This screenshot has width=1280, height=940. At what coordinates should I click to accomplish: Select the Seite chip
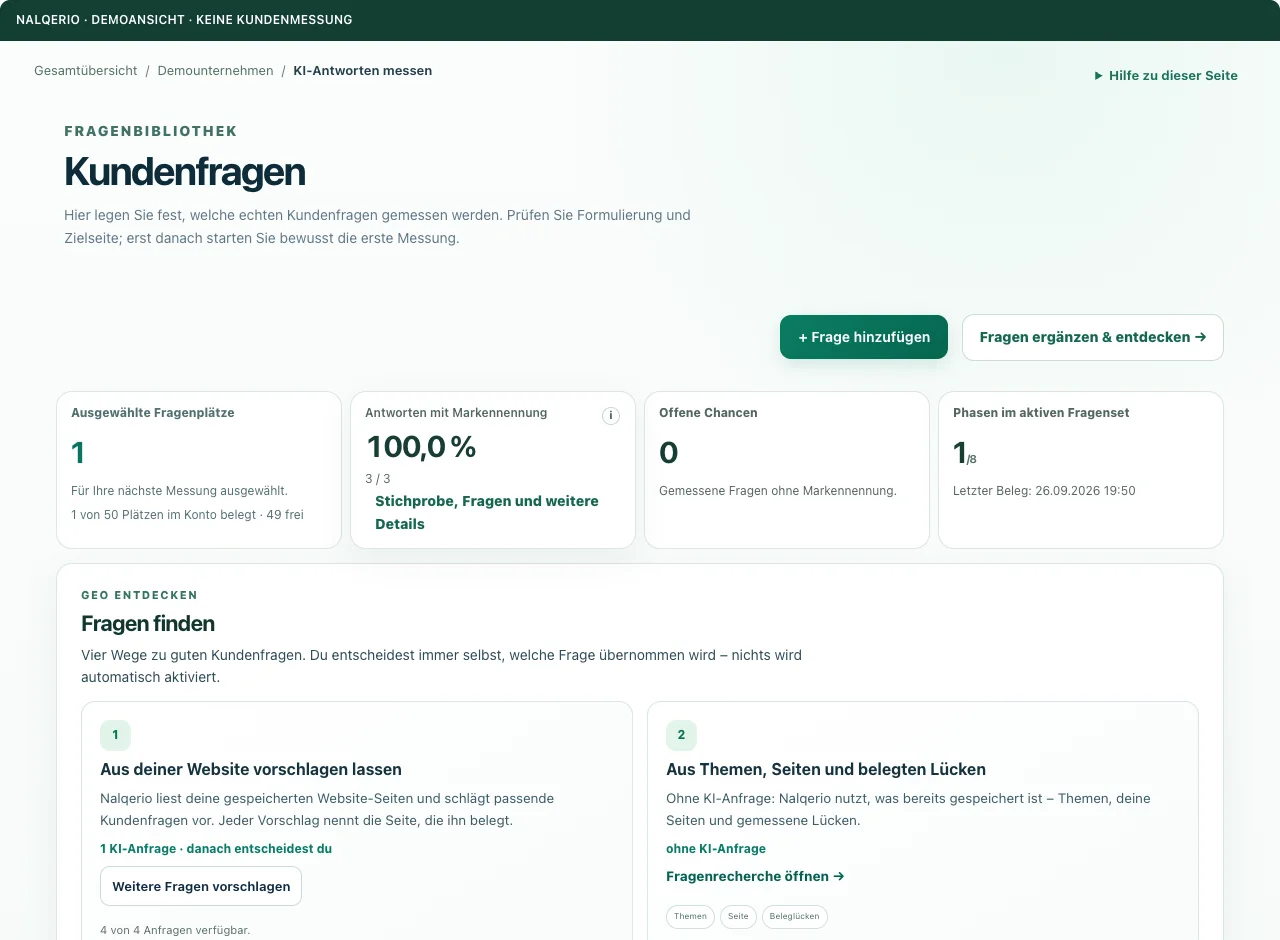point(738,917)
